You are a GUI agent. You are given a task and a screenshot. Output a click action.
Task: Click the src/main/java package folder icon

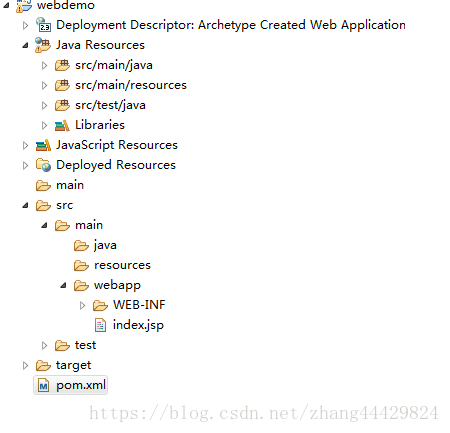point(62,65)
